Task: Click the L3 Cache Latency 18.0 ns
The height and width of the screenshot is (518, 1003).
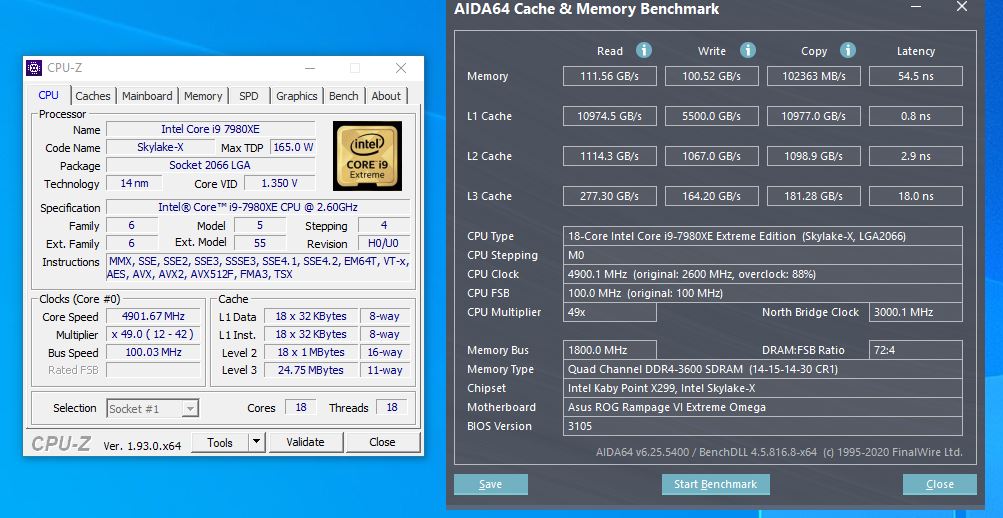Action: [x=916, y=196]
